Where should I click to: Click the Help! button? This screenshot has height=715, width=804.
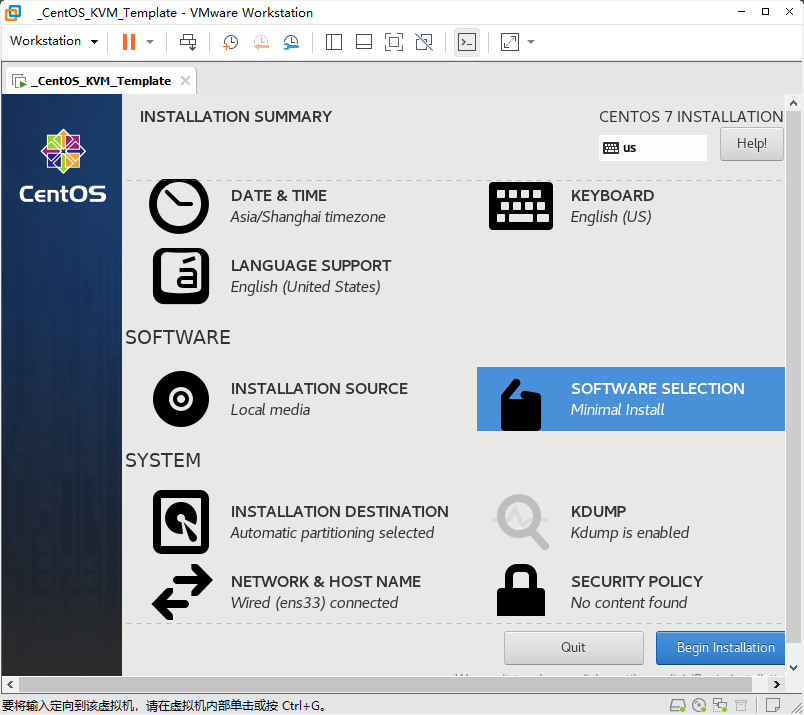coord(751,144)
